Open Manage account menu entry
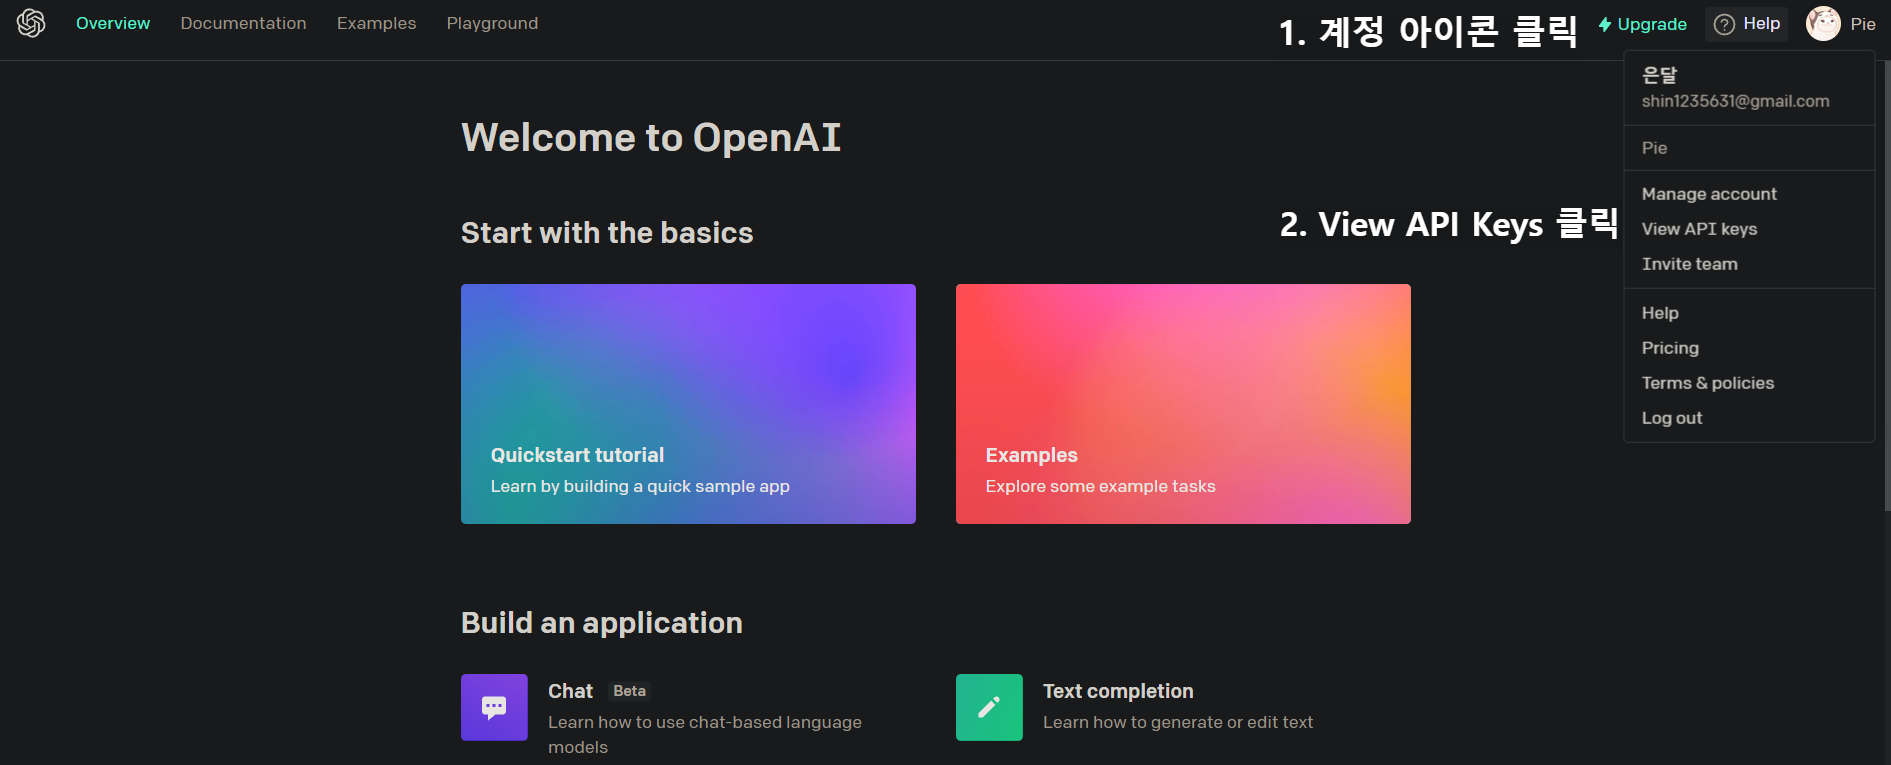 point(1709,194)
